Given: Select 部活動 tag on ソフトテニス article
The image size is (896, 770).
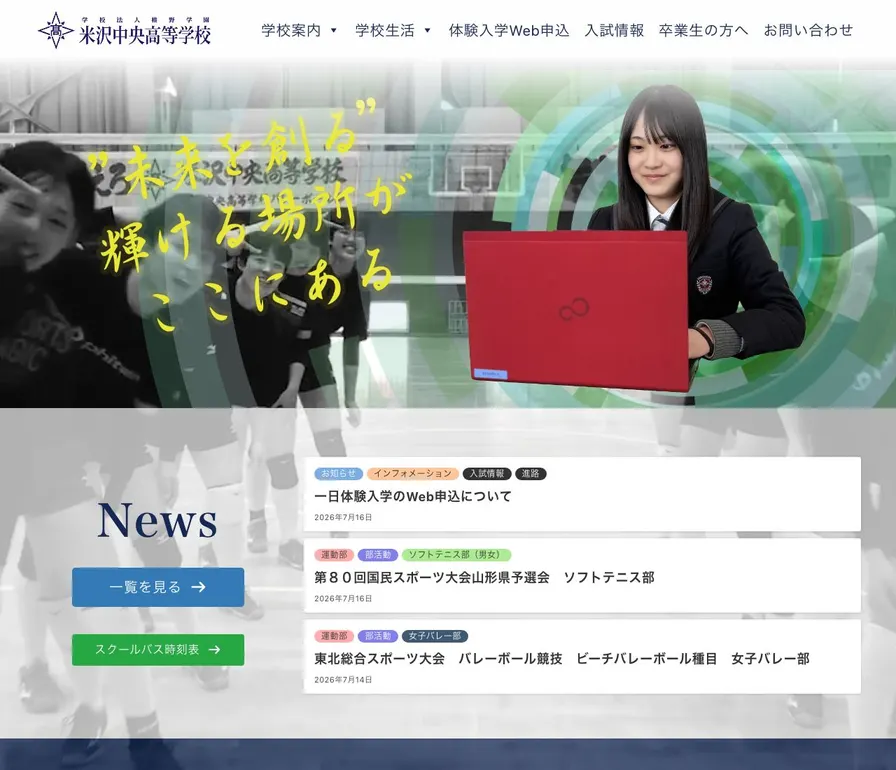Looking at the screenshot, I should click(x=378, y=555).
